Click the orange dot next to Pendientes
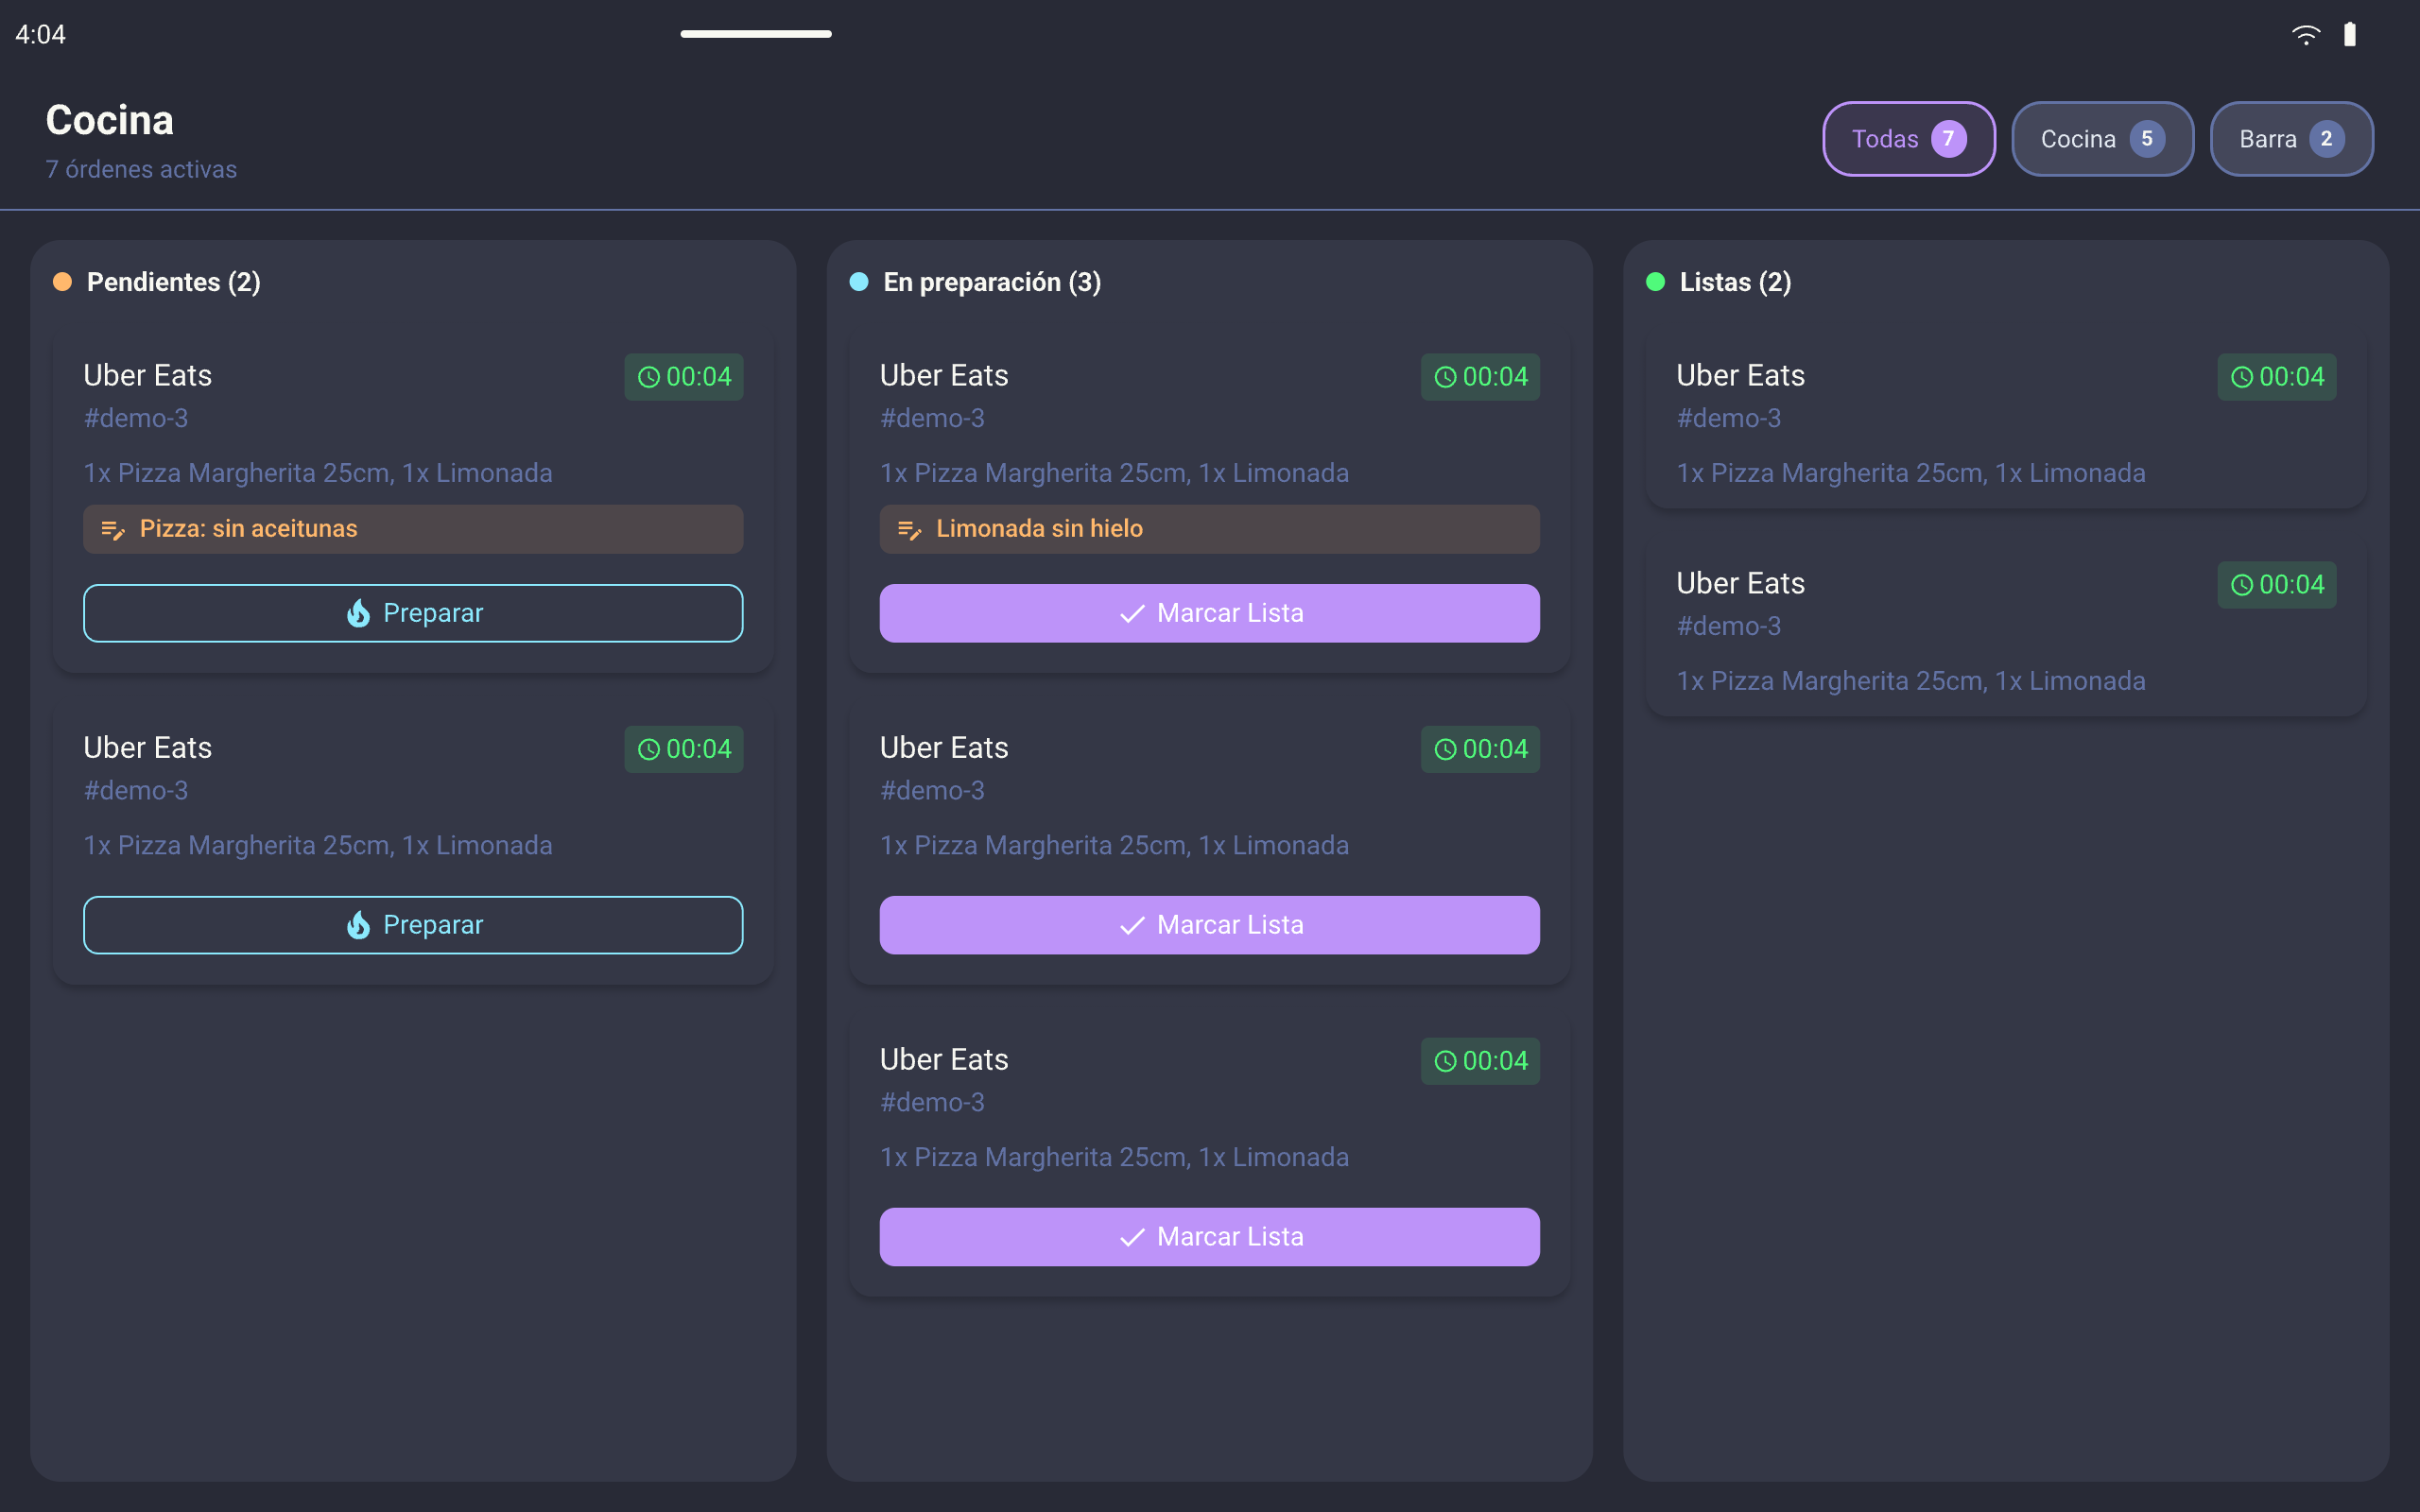Viewport: 2420px width, 1512px height. tap(62, 282)
